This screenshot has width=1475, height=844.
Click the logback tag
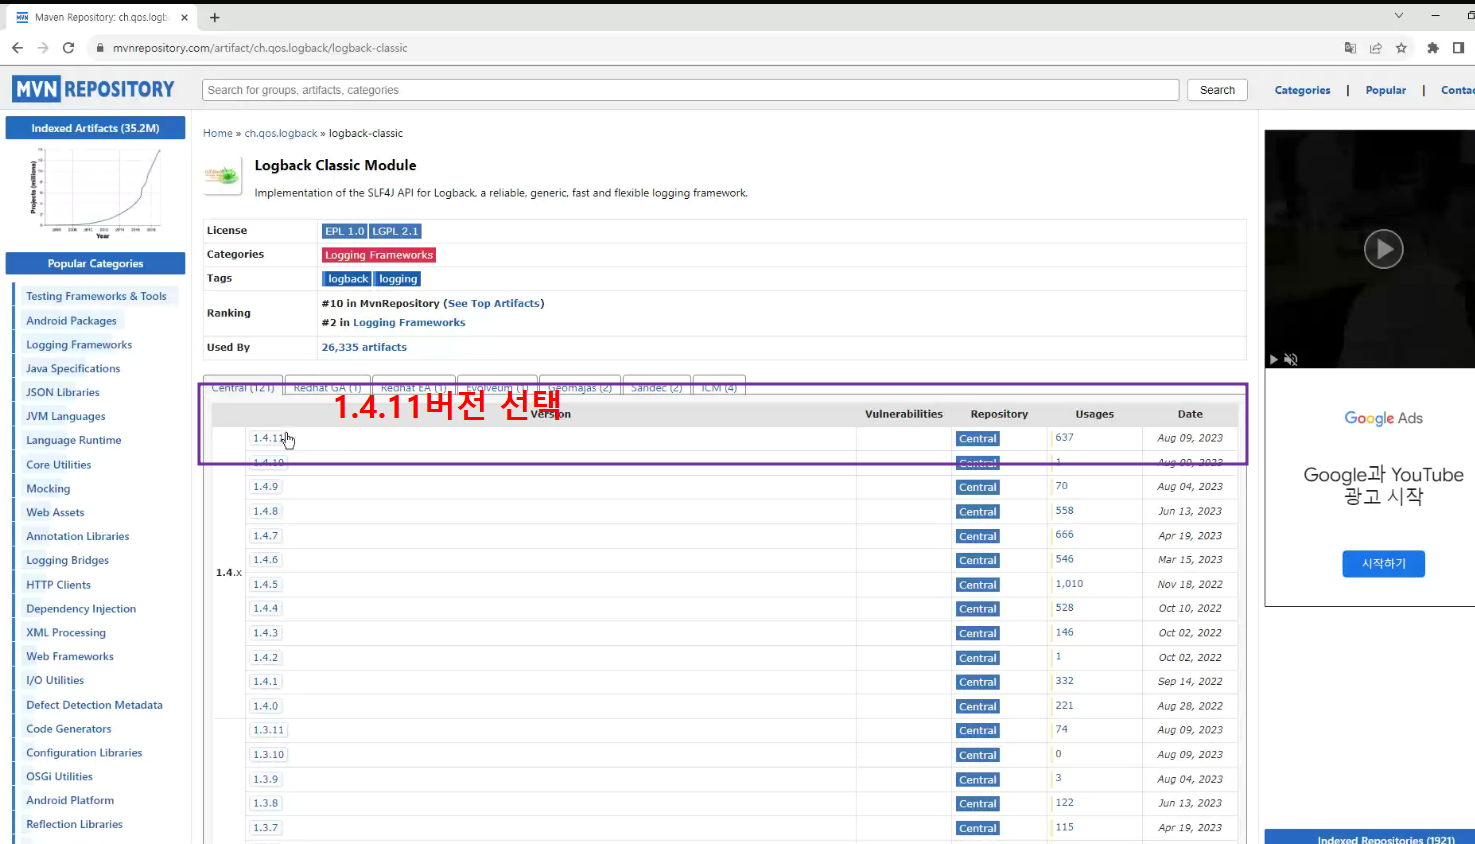(x=347, y=279)
